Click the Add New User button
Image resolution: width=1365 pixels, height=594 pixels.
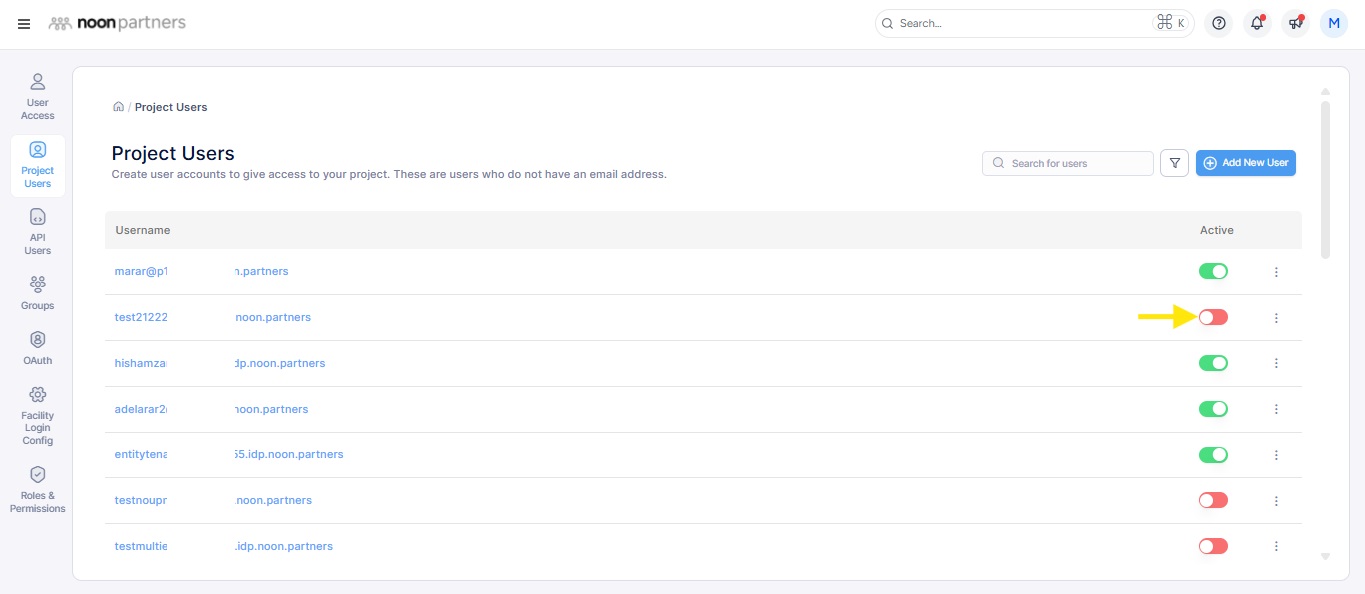pyautogui.click(x=1245, y=163)
